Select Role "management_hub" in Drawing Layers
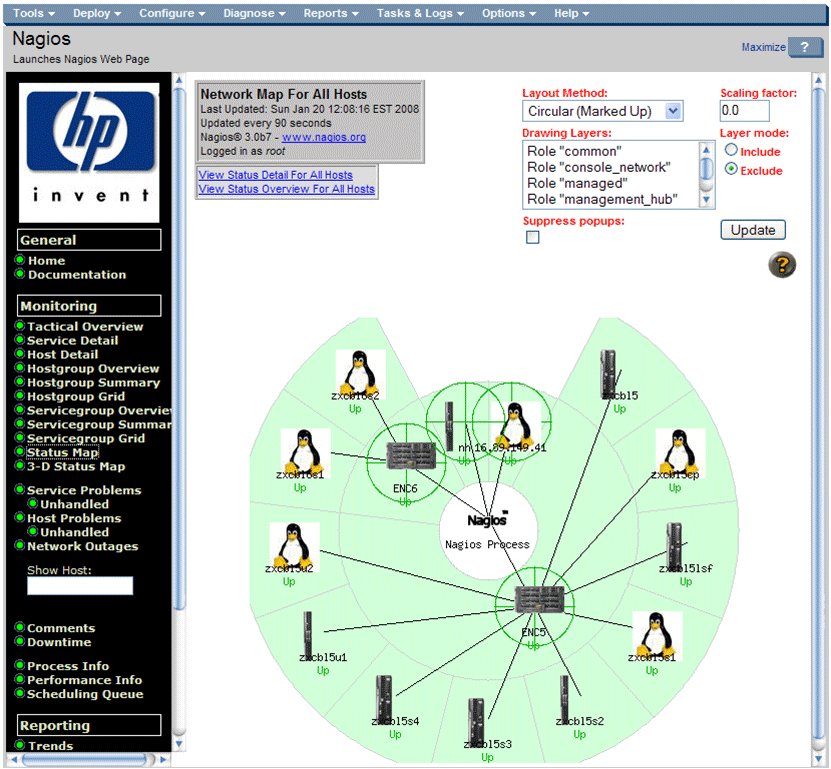This screenshot has width=831, height=769. [603, 199]
